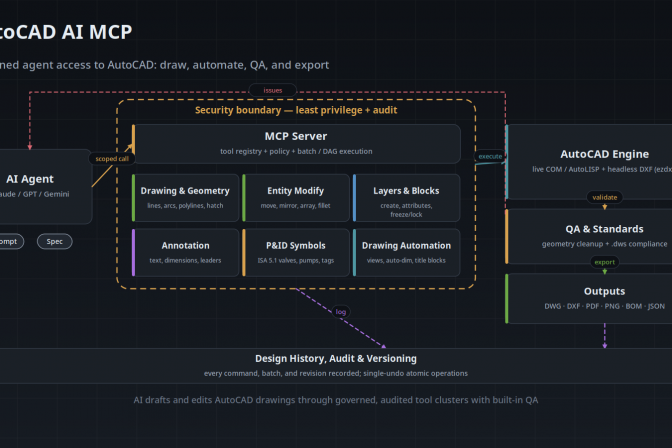Select the Outputs box
672x448 pixels.
[x=589, y=298]
